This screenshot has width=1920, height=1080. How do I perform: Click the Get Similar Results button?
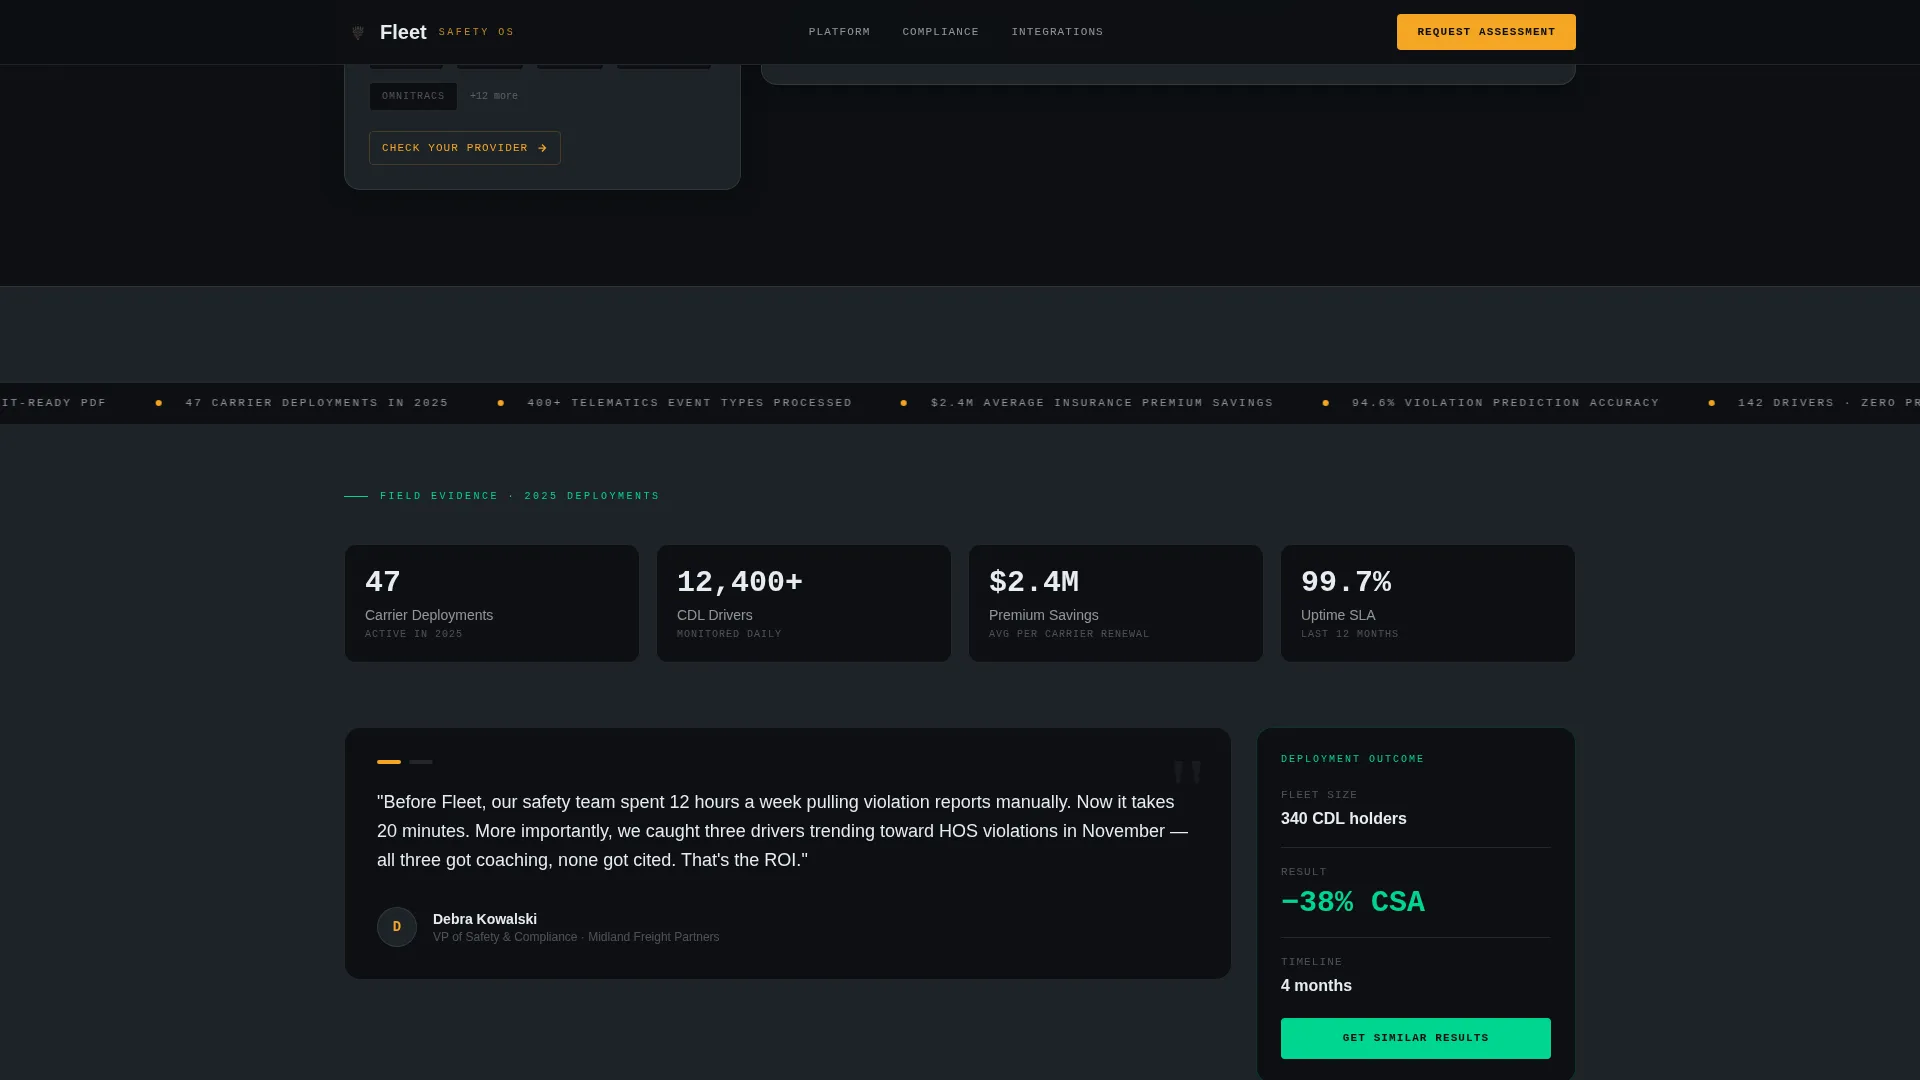pyautogui.click(x=1415, y=1038)
